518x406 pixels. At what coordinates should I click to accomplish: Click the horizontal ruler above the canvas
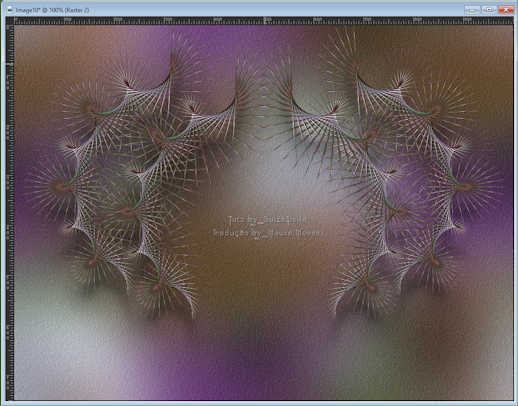[x=264, y=21]
